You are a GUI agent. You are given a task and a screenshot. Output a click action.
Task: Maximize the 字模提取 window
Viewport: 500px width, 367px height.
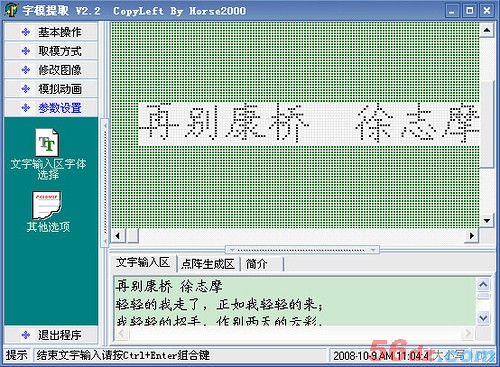pos(469,11)
